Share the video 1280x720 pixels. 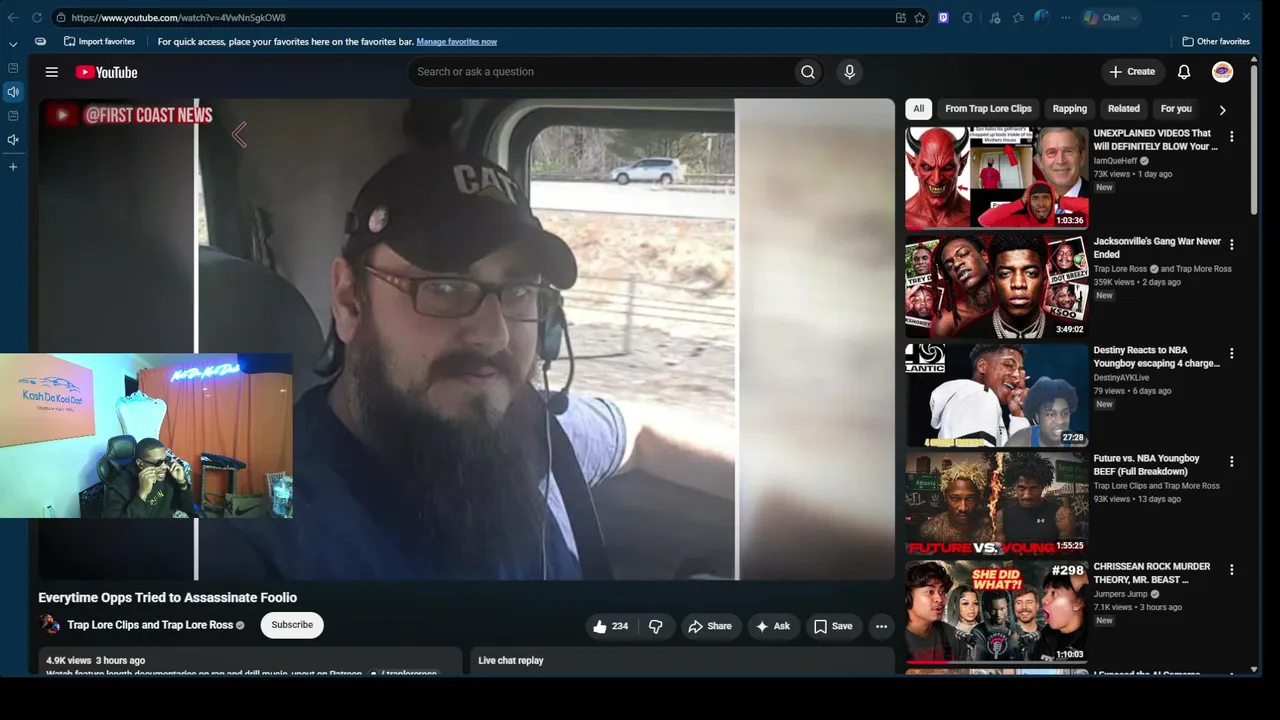[x=709, y=626]
